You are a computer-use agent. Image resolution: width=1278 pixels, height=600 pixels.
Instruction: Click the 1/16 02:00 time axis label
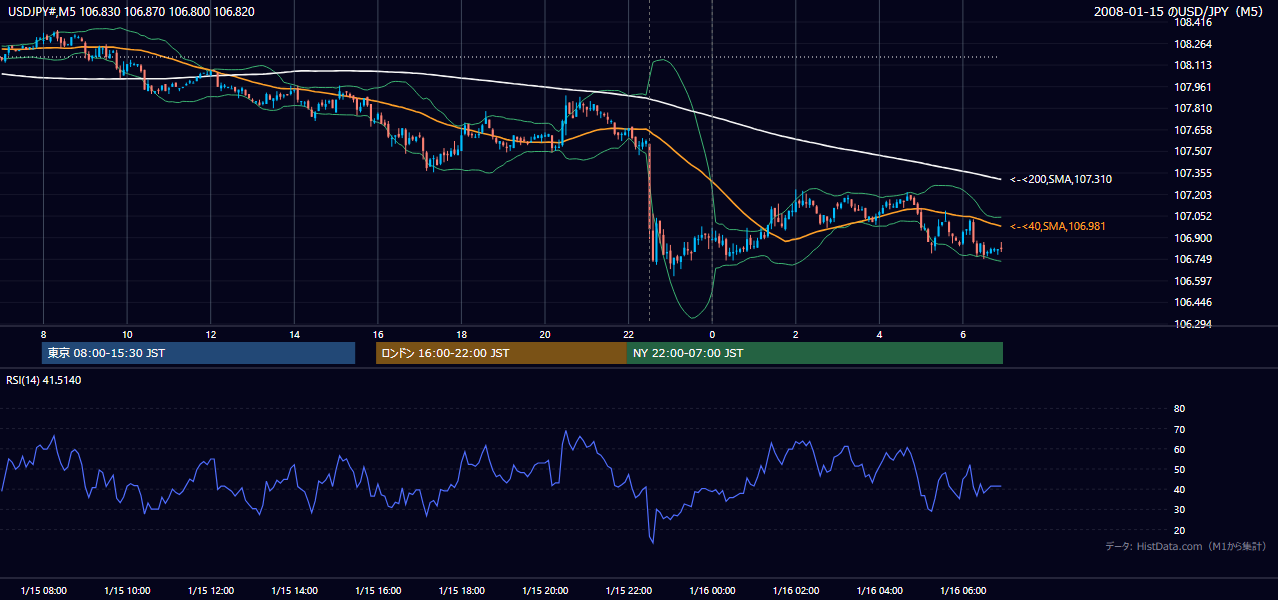coord(795,591)
